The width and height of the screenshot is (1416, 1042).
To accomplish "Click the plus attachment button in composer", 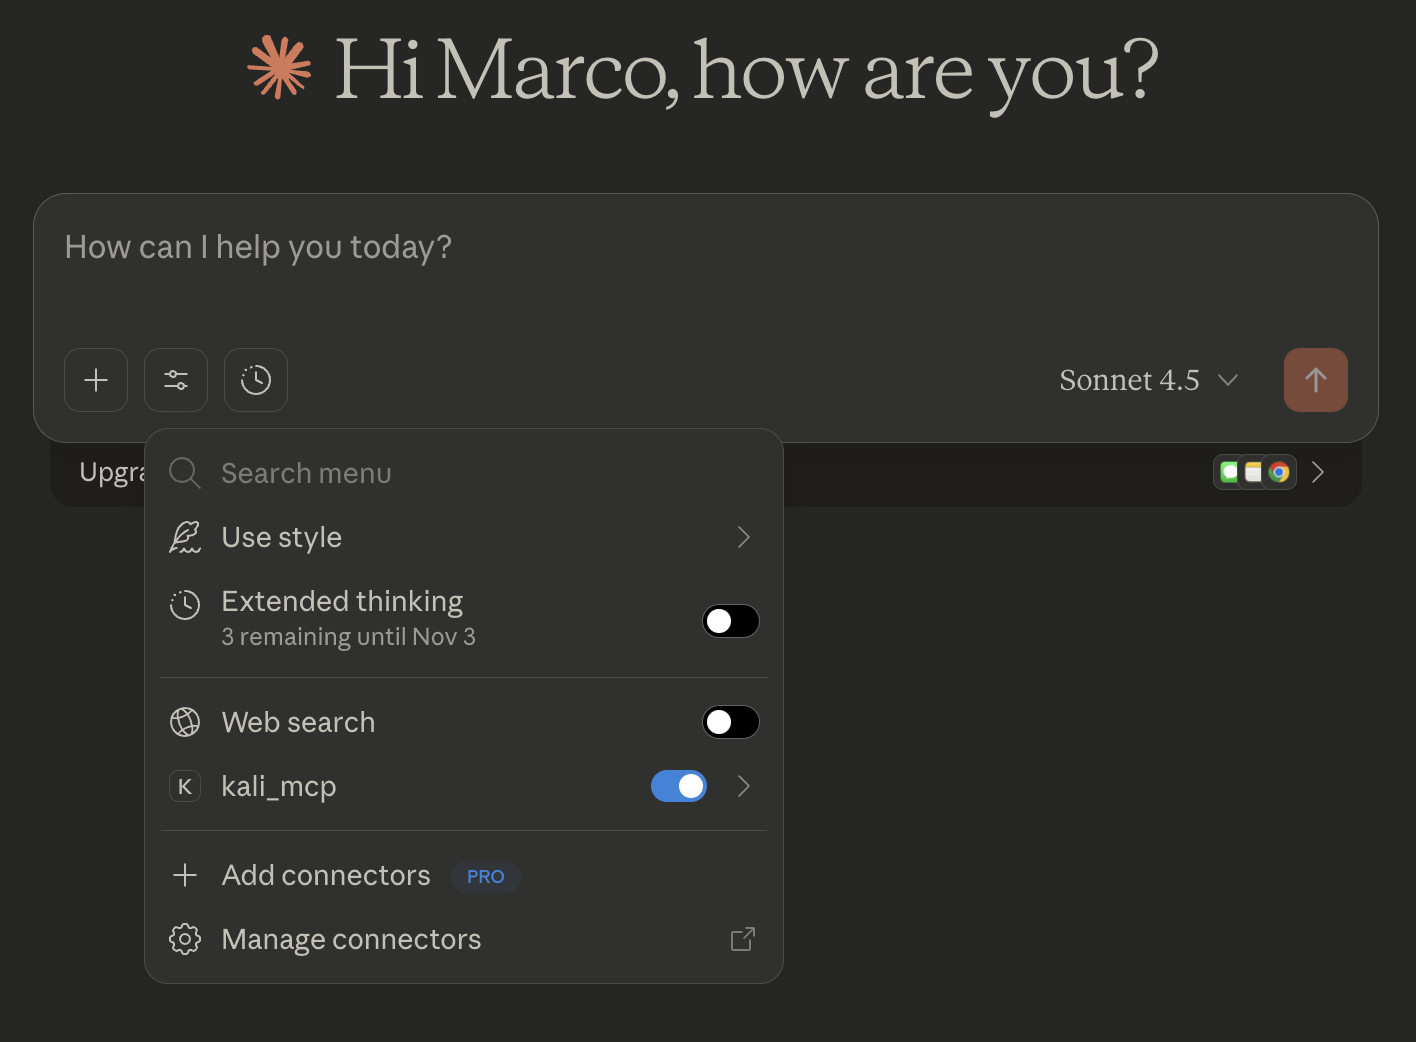I will pyautogui.click(x=96, y=380).
